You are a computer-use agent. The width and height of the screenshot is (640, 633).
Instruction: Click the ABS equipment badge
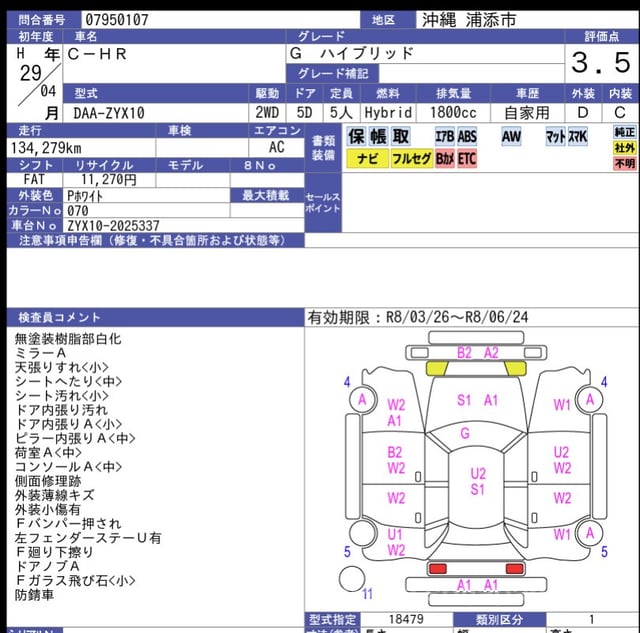pyautogui.click(x=467, y=136)
